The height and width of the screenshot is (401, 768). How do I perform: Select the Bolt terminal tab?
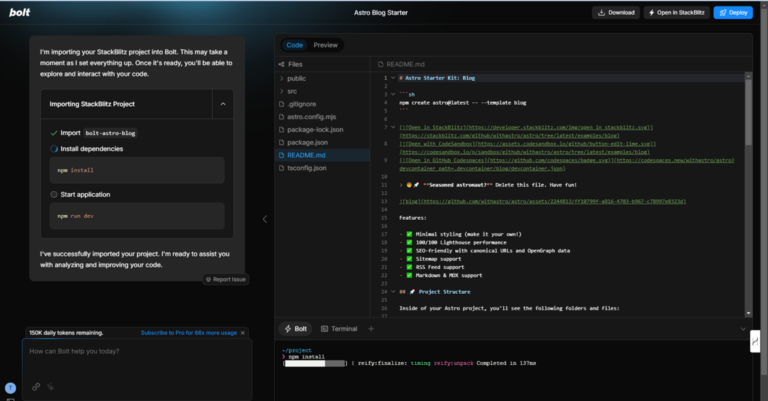pyautogui.click(x=296, y=329)
